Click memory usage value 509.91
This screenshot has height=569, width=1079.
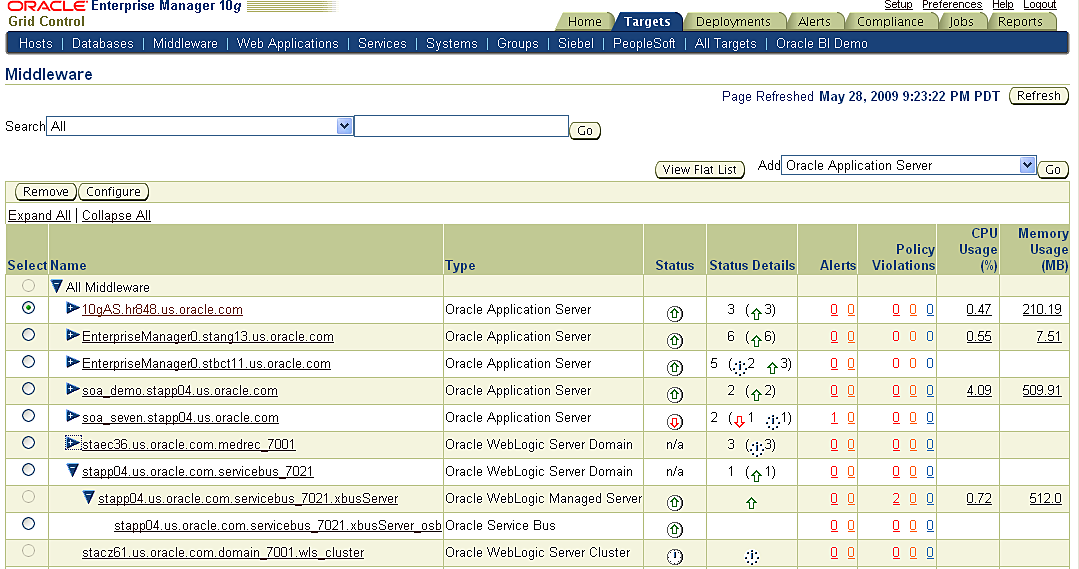pos(1041,390)
